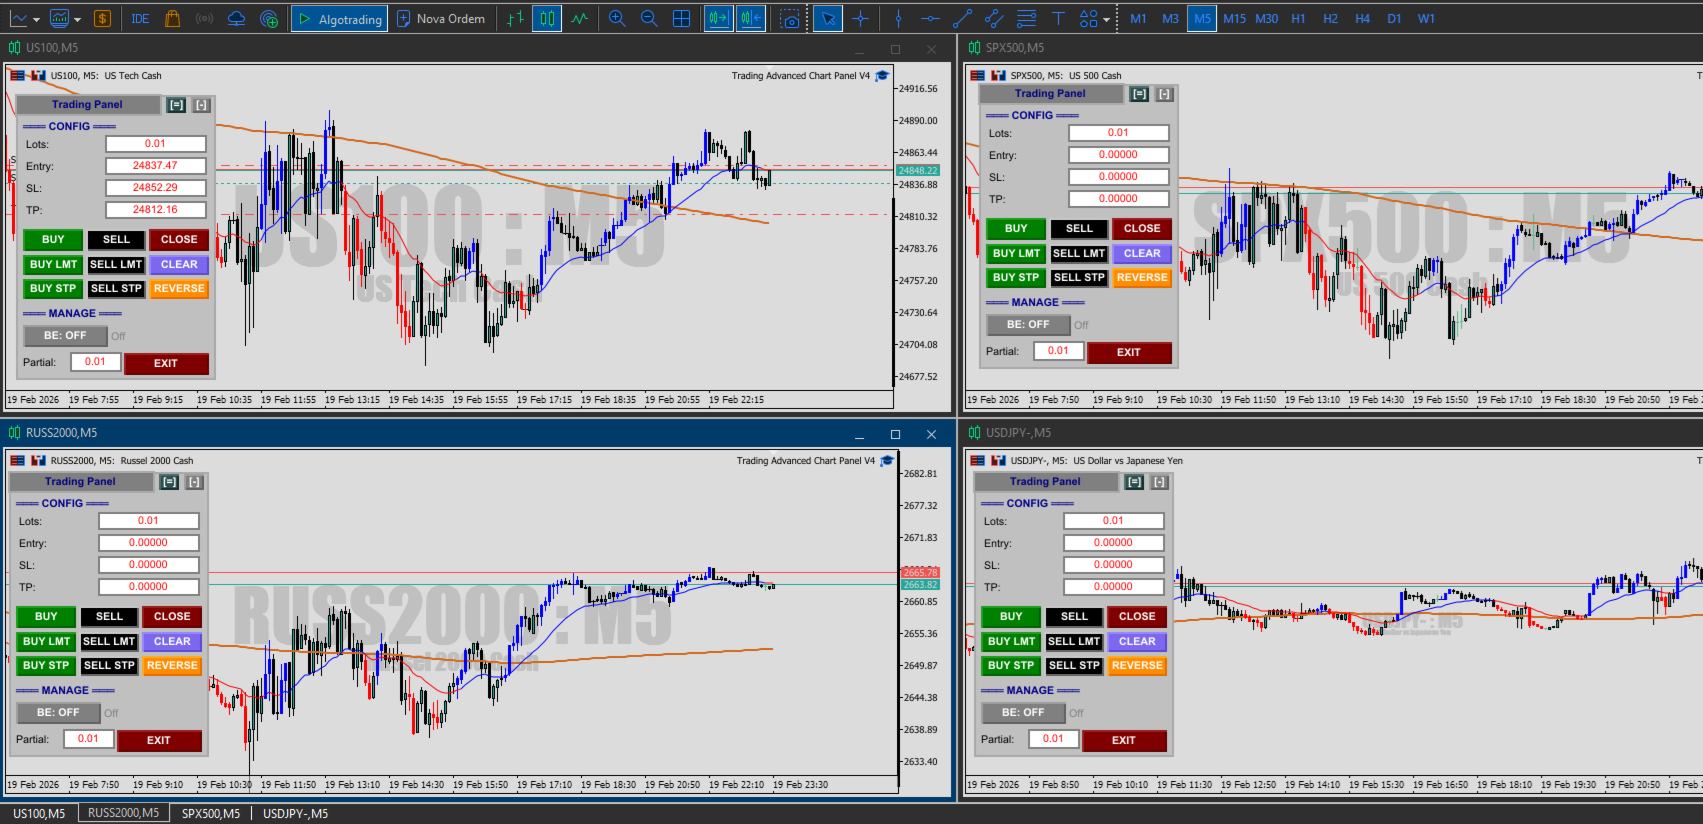Select the horizontal line drawing tool

[930, 19]
